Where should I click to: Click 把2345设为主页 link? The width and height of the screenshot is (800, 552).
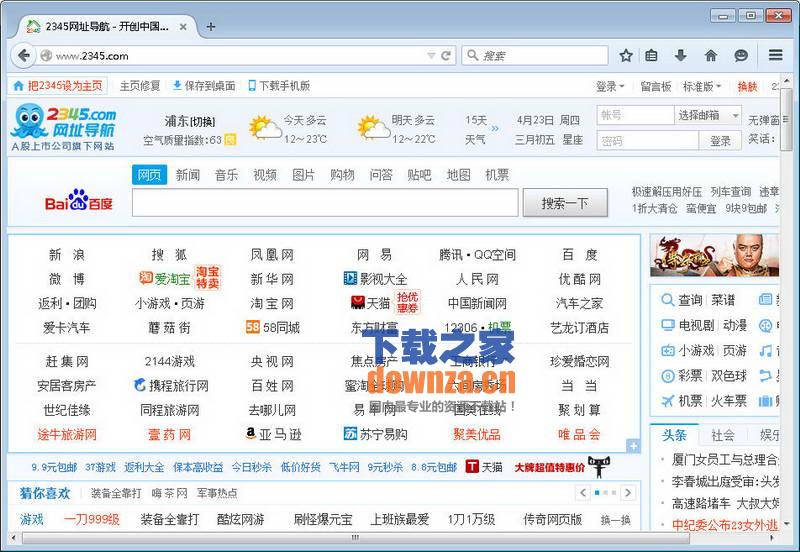click(x=59, y=86)
